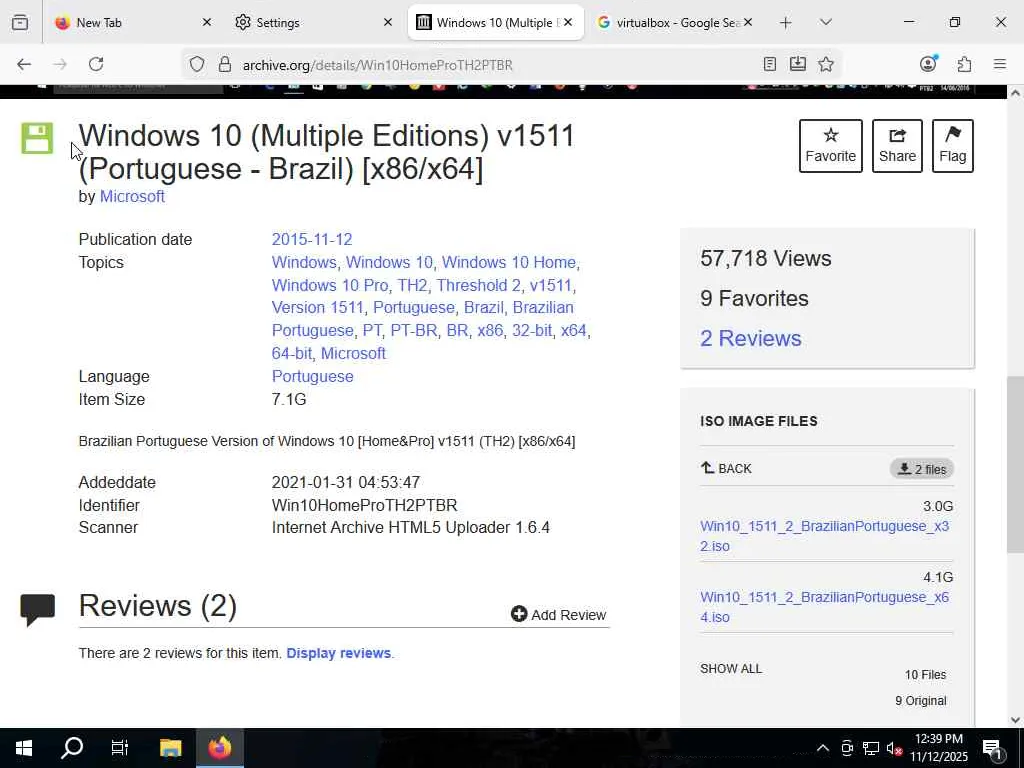Open the Extensions puzzle icon
Image resolution: width=1024 pixels, height=768 pixels.
pos(964,64)
